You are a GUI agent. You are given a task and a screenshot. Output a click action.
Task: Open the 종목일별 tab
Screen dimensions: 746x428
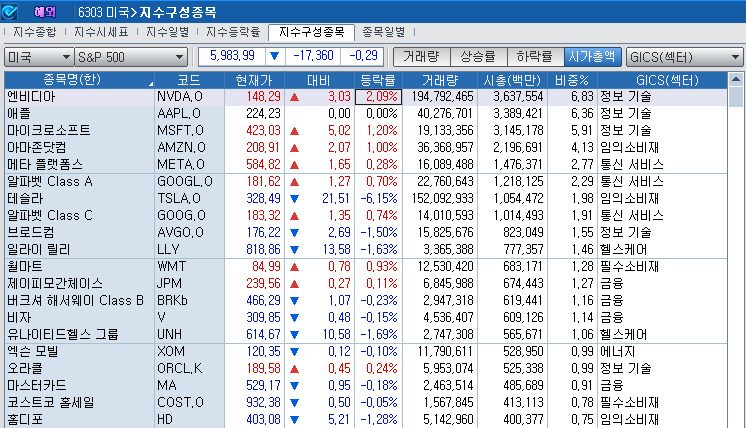point(383,32)
